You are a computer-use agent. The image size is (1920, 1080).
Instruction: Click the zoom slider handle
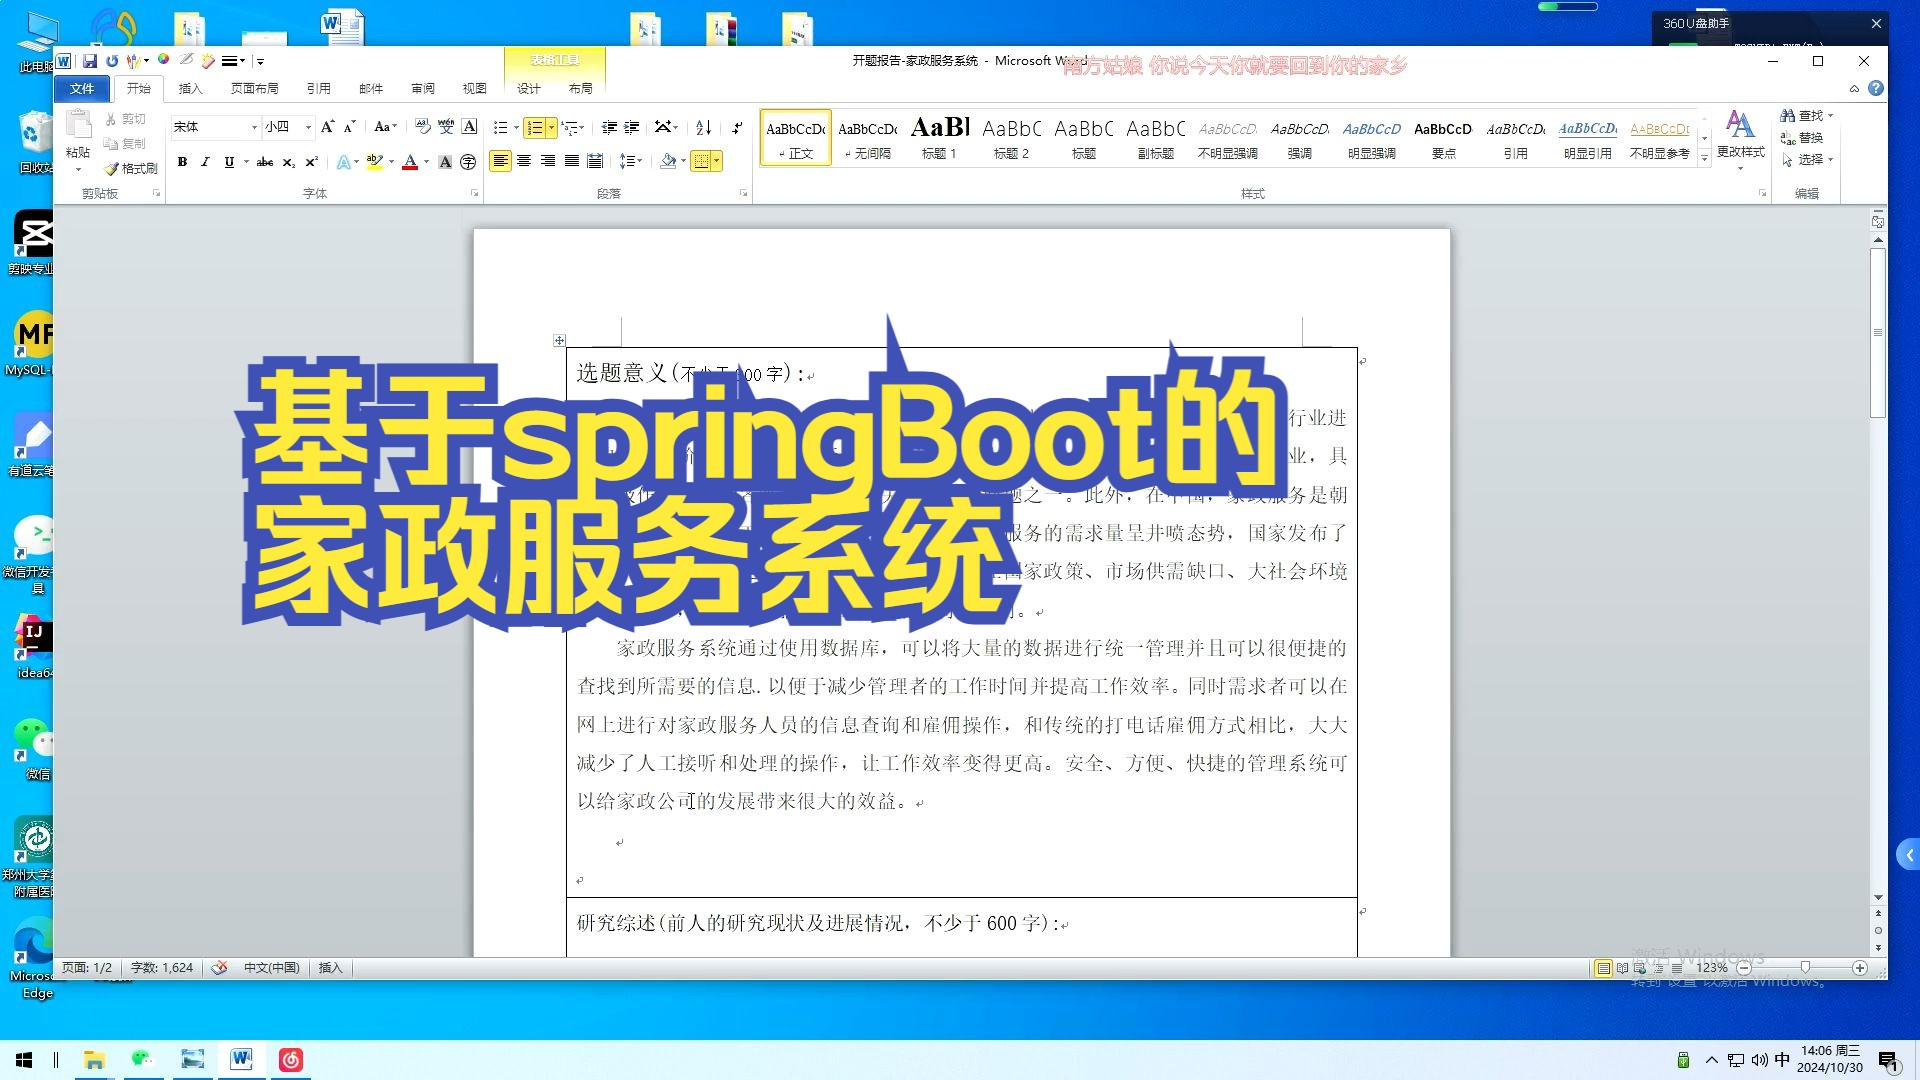click(1805, 968)
